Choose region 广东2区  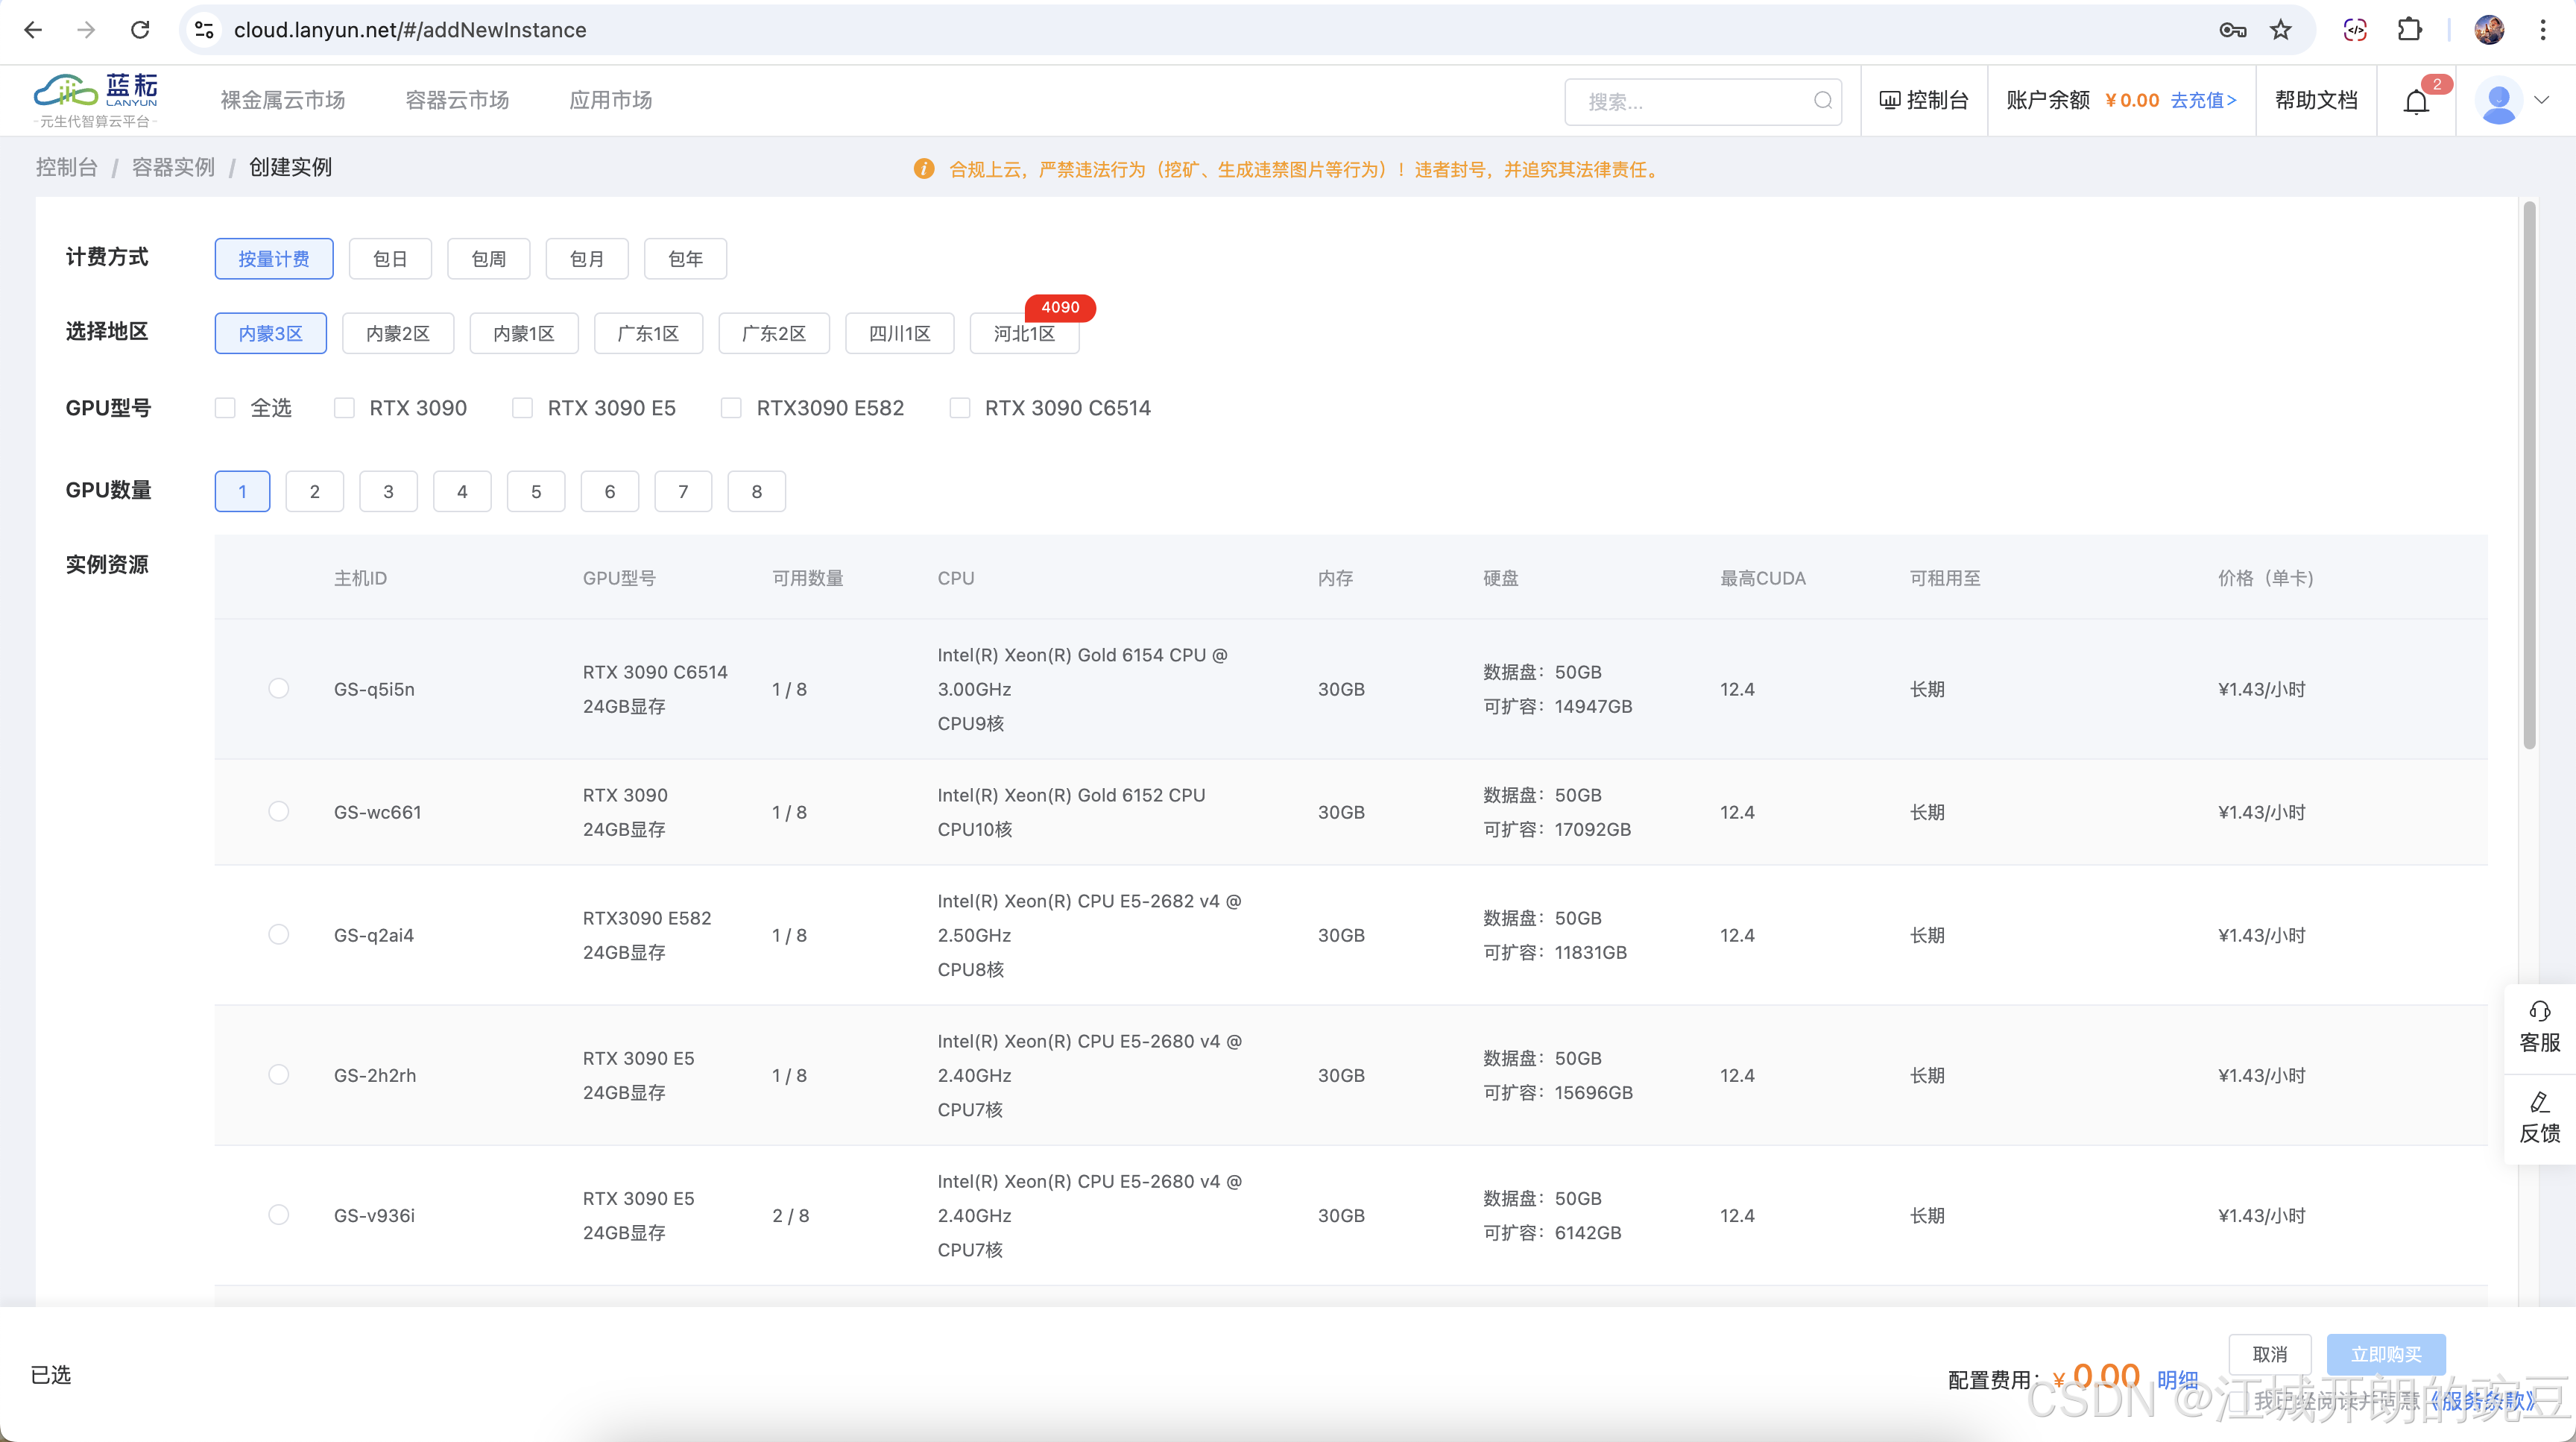point(774,333)
